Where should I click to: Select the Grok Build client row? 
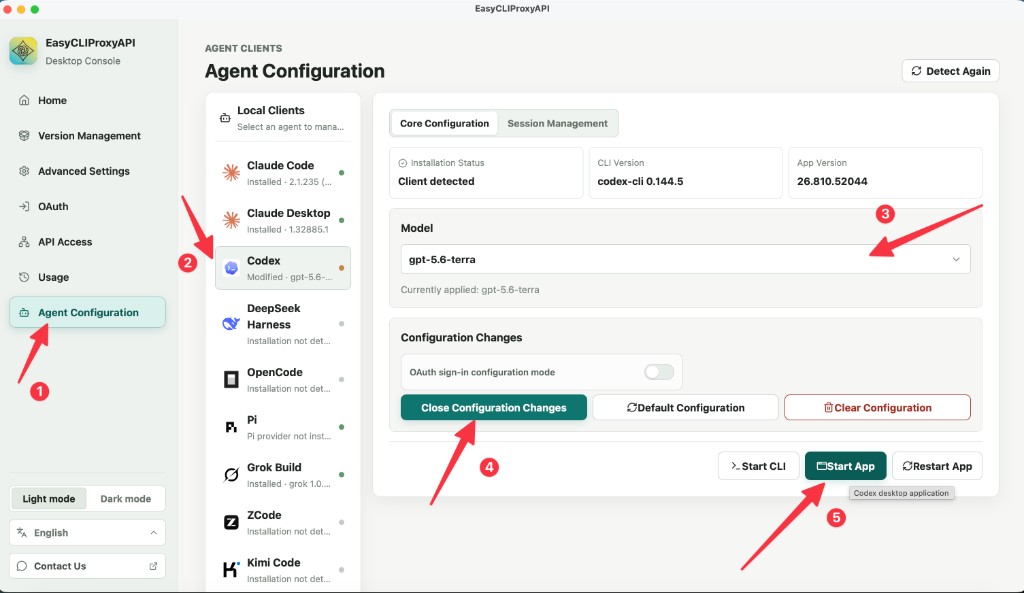tap(283, 475)
